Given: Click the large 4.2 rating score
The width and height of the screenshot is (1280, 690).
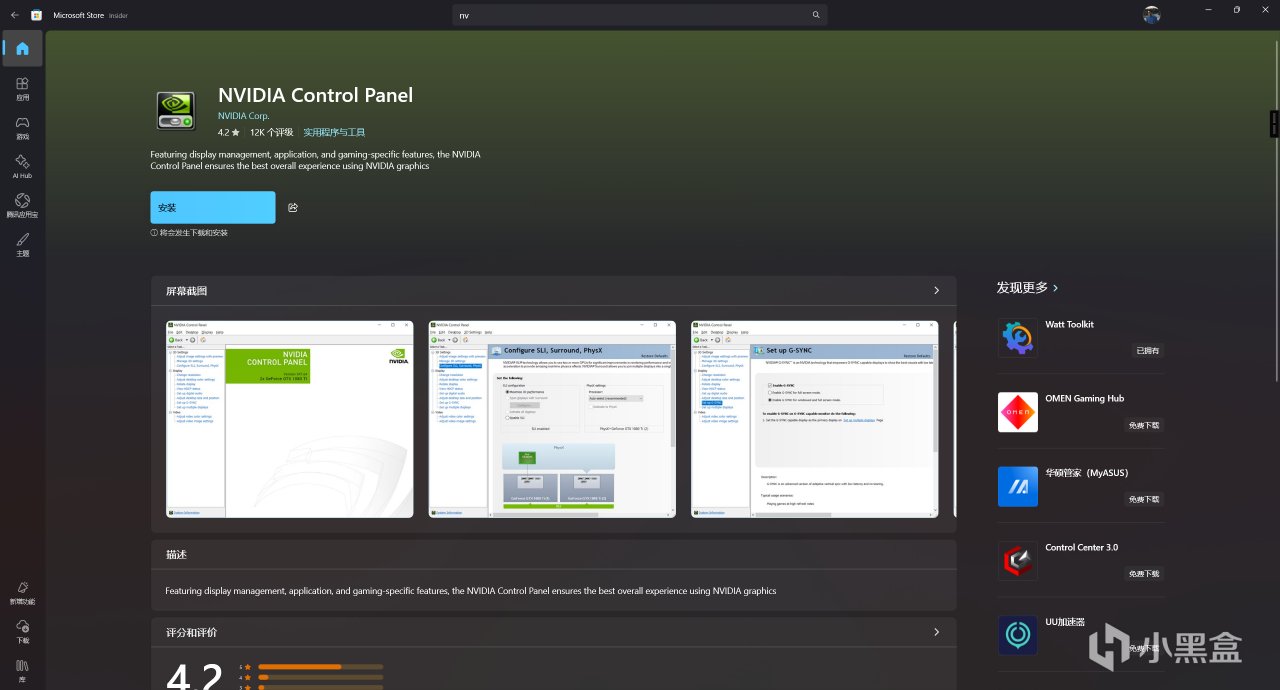Looking at the screenshot, I should (194, 677).
